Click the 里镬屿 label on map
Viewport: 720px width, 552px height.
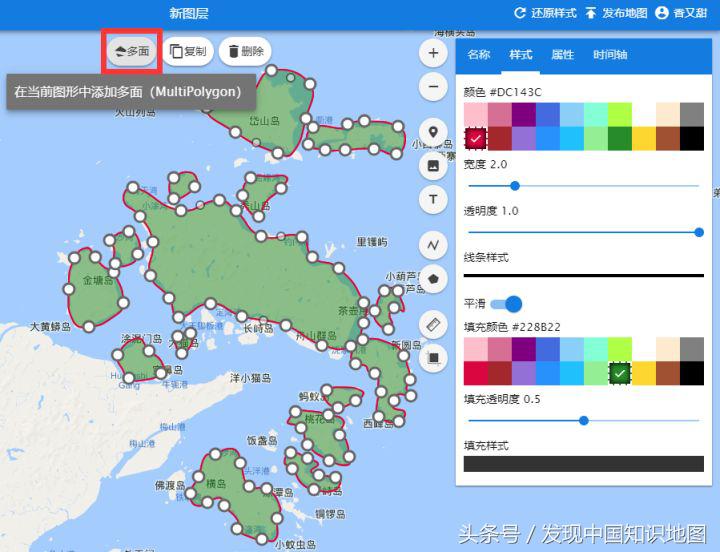(x=372, y=242)
